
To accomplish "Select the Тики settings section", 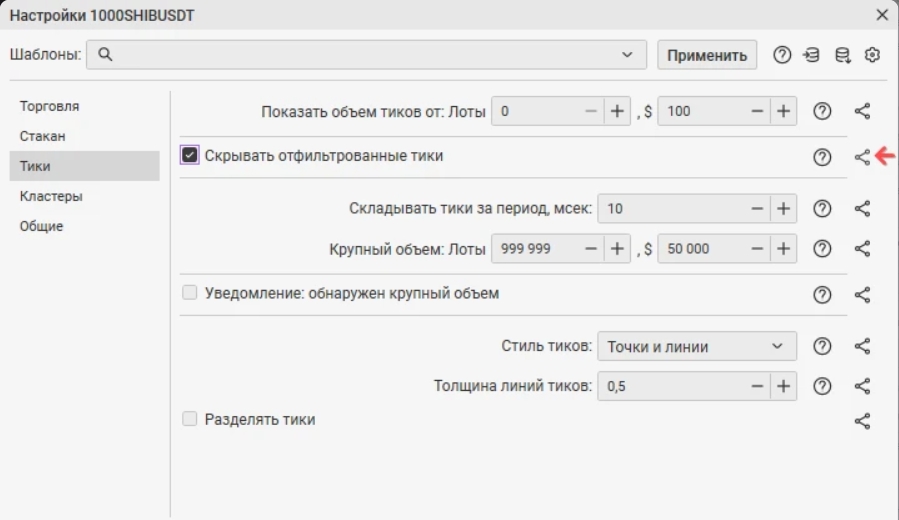I will [84, 166].
